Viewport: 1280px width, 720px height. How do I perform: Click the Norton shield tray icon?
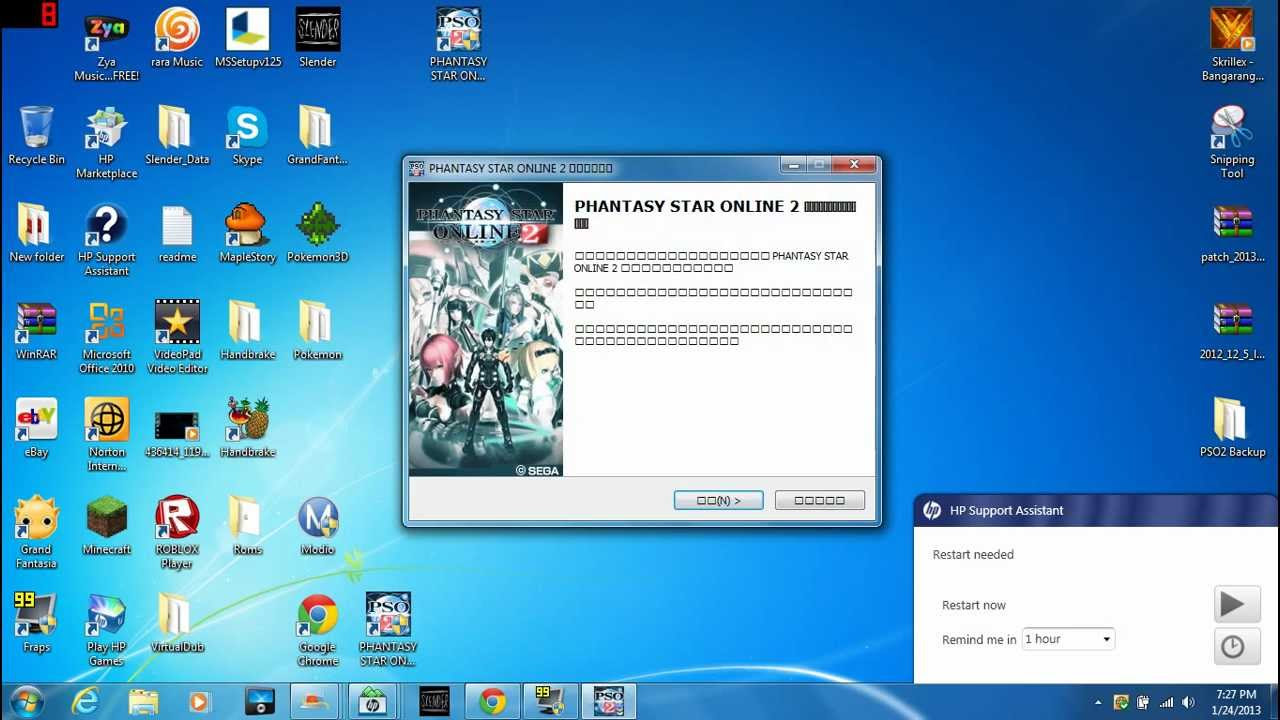pos(1121,702)
